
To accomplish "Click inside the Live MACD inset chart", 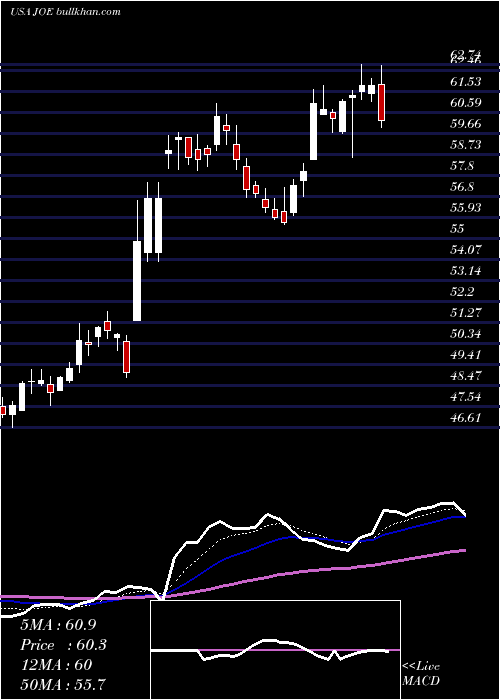I will point(275,650).
